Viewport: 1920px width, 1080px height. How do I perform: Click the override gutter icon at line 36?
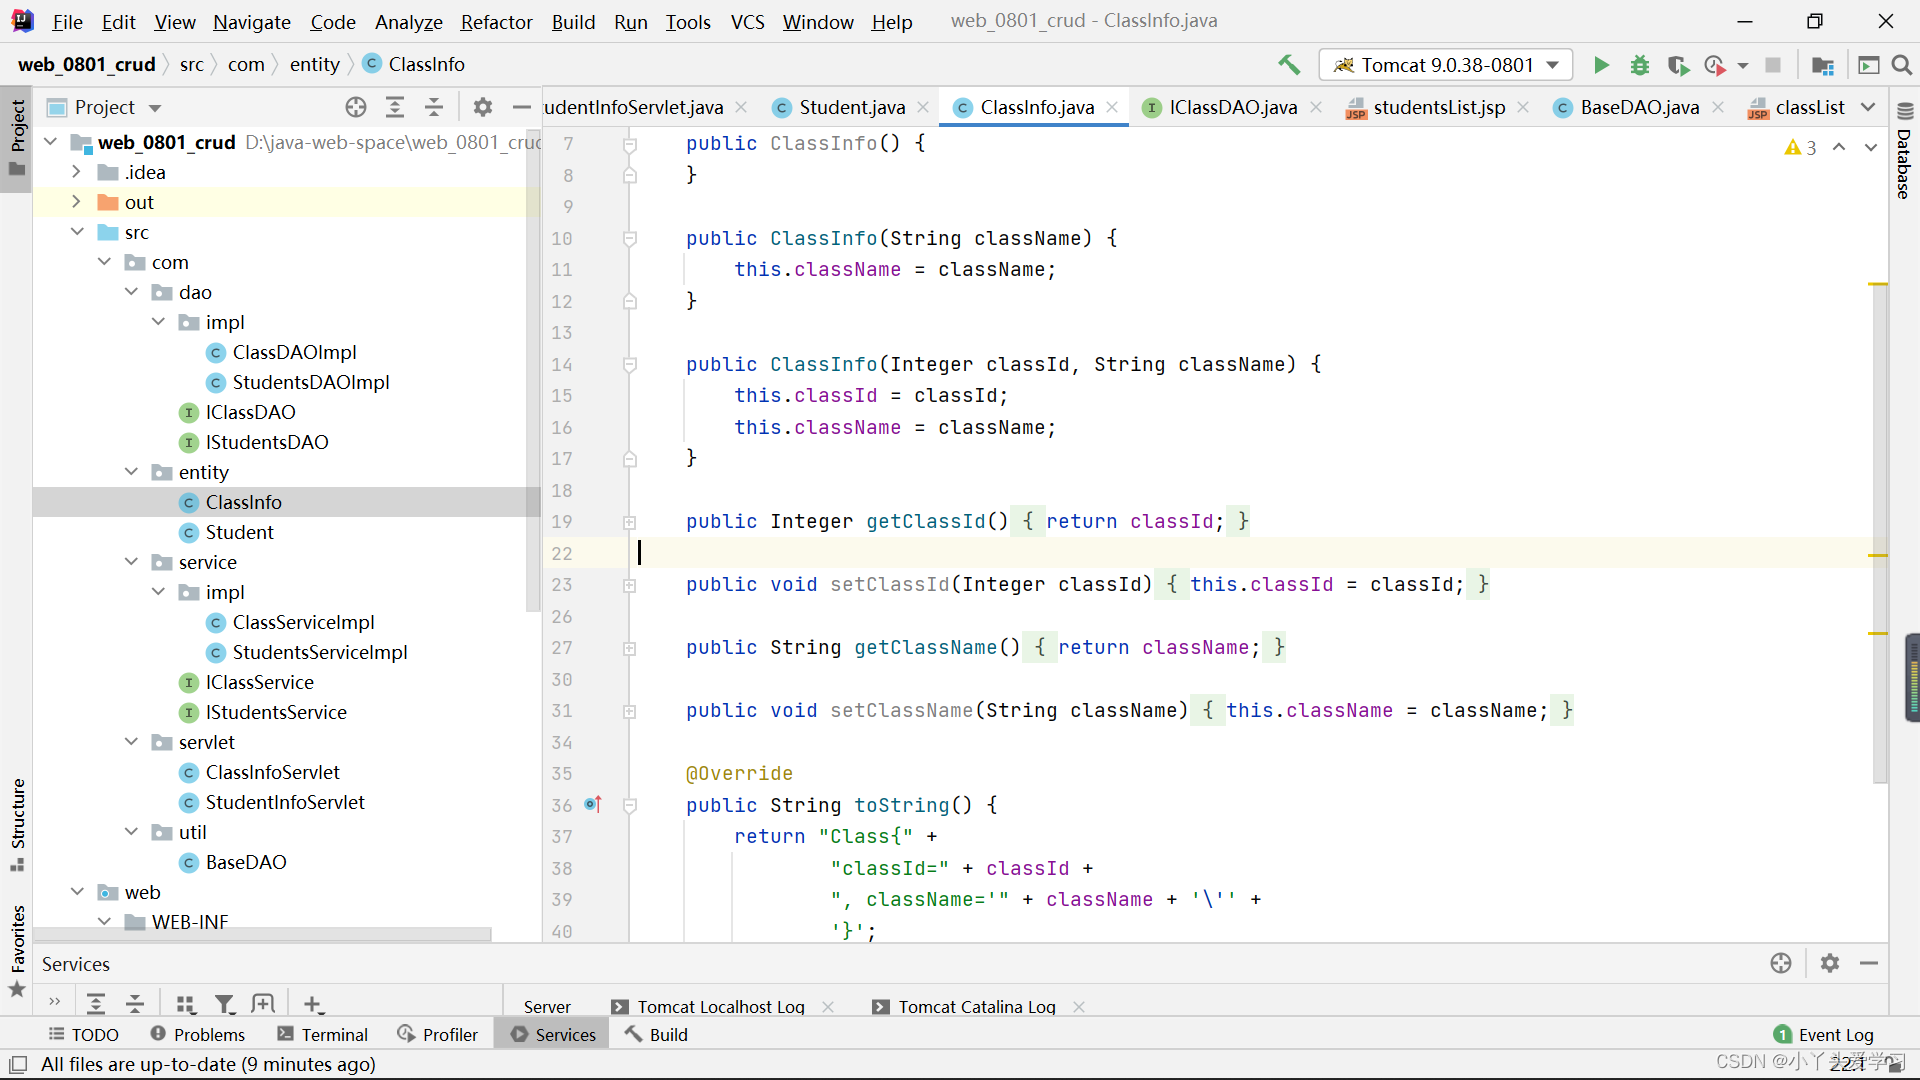pos(593,804)
